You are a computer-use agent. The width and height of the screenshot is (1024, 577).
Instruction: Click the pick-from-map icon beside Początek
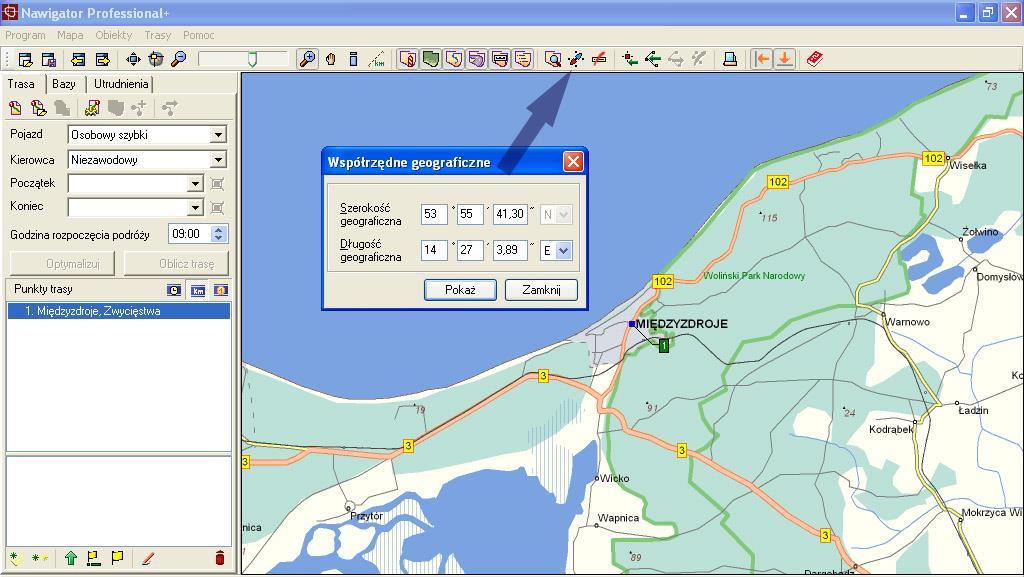(x=217, y=184)
